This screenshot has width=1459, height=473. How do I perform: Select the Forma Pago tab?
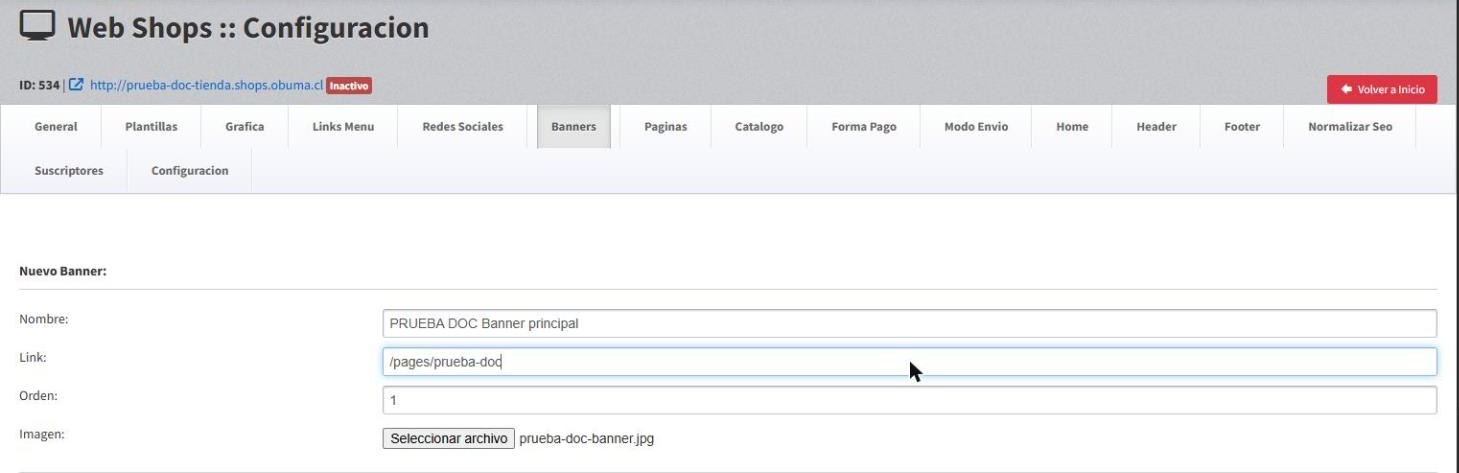click(863, 127)
